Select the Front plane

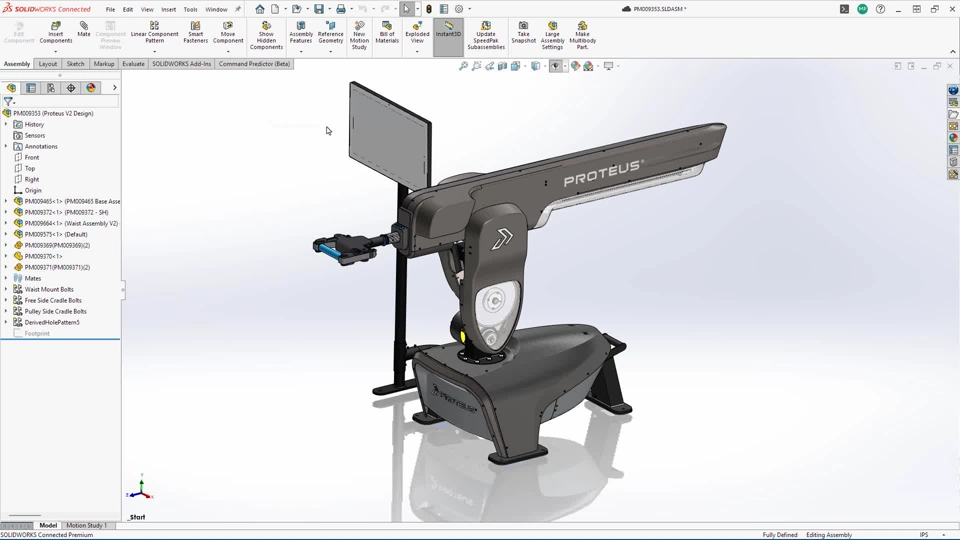(x=32, y=157)
